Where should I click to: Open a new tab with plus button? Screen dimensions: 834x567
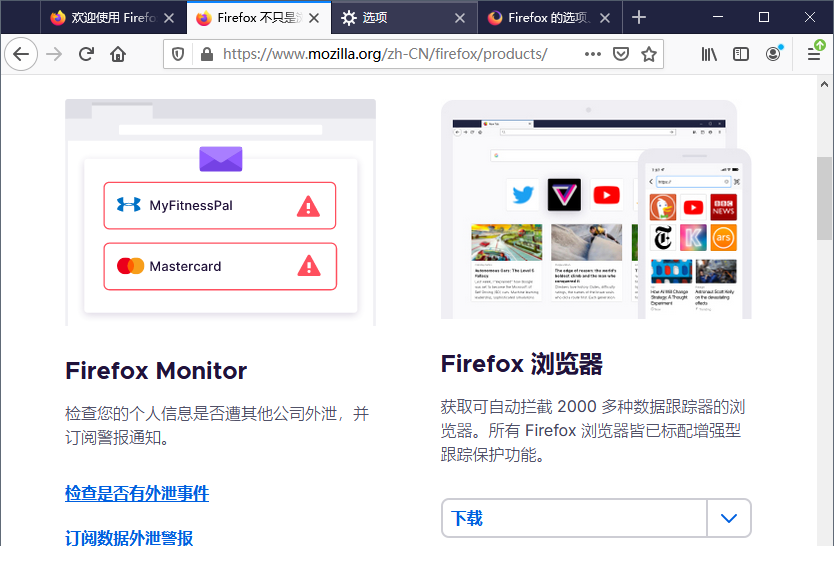pos(639,18)
